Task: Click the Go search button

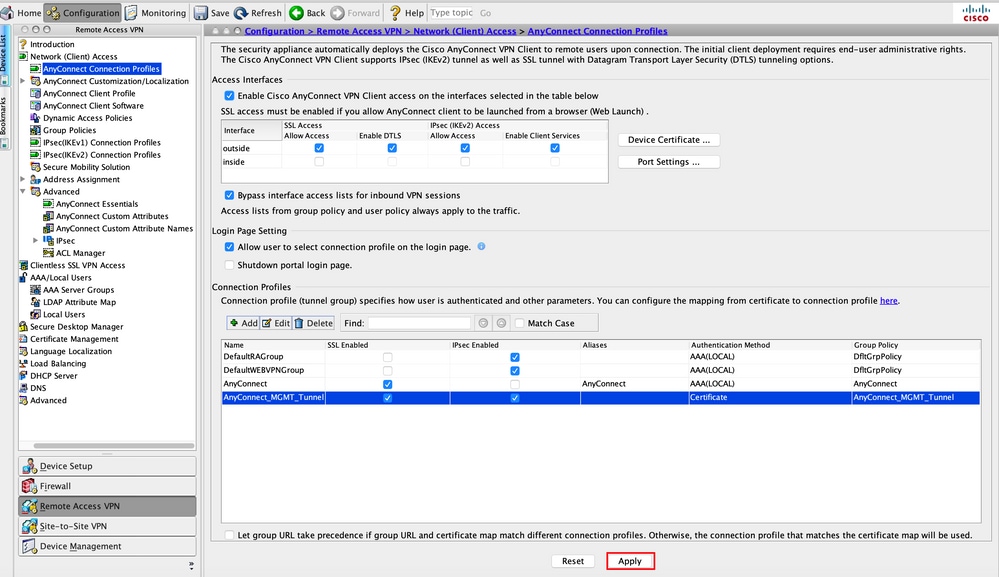Action: 485,13
